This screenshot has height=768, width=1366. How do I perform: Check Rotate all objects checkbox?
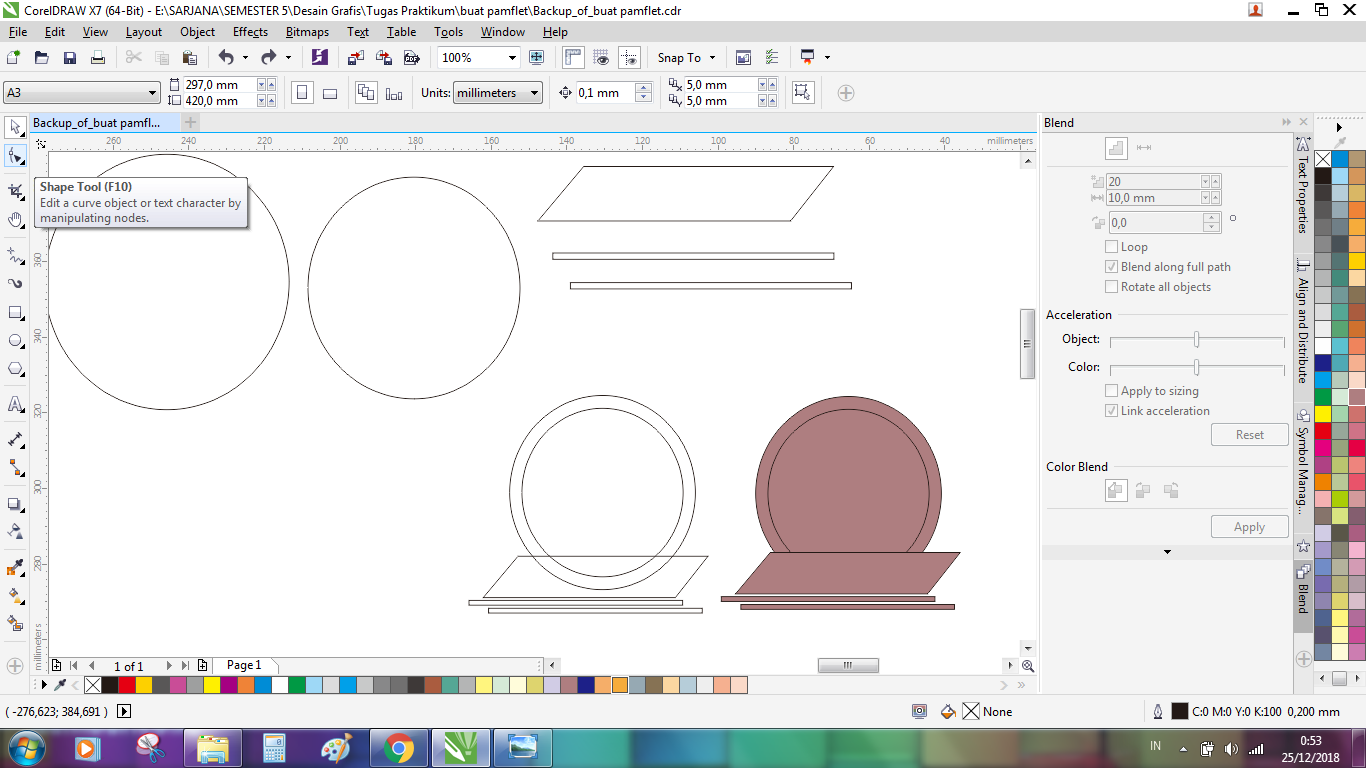point(1111,287)
